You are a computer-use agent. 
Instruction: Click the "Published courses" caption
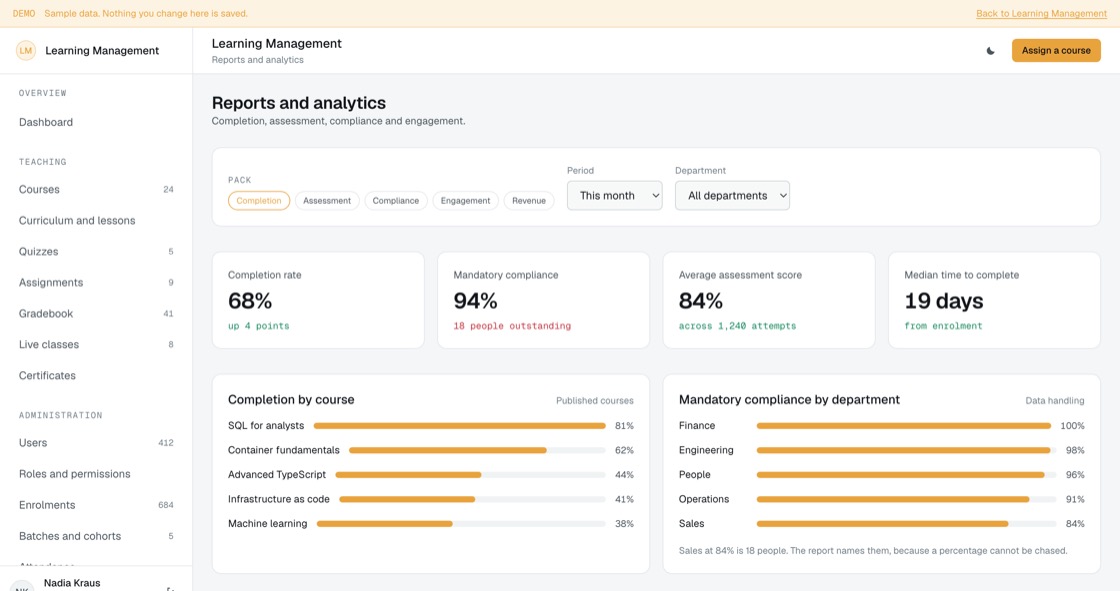[x=594, y=401]
